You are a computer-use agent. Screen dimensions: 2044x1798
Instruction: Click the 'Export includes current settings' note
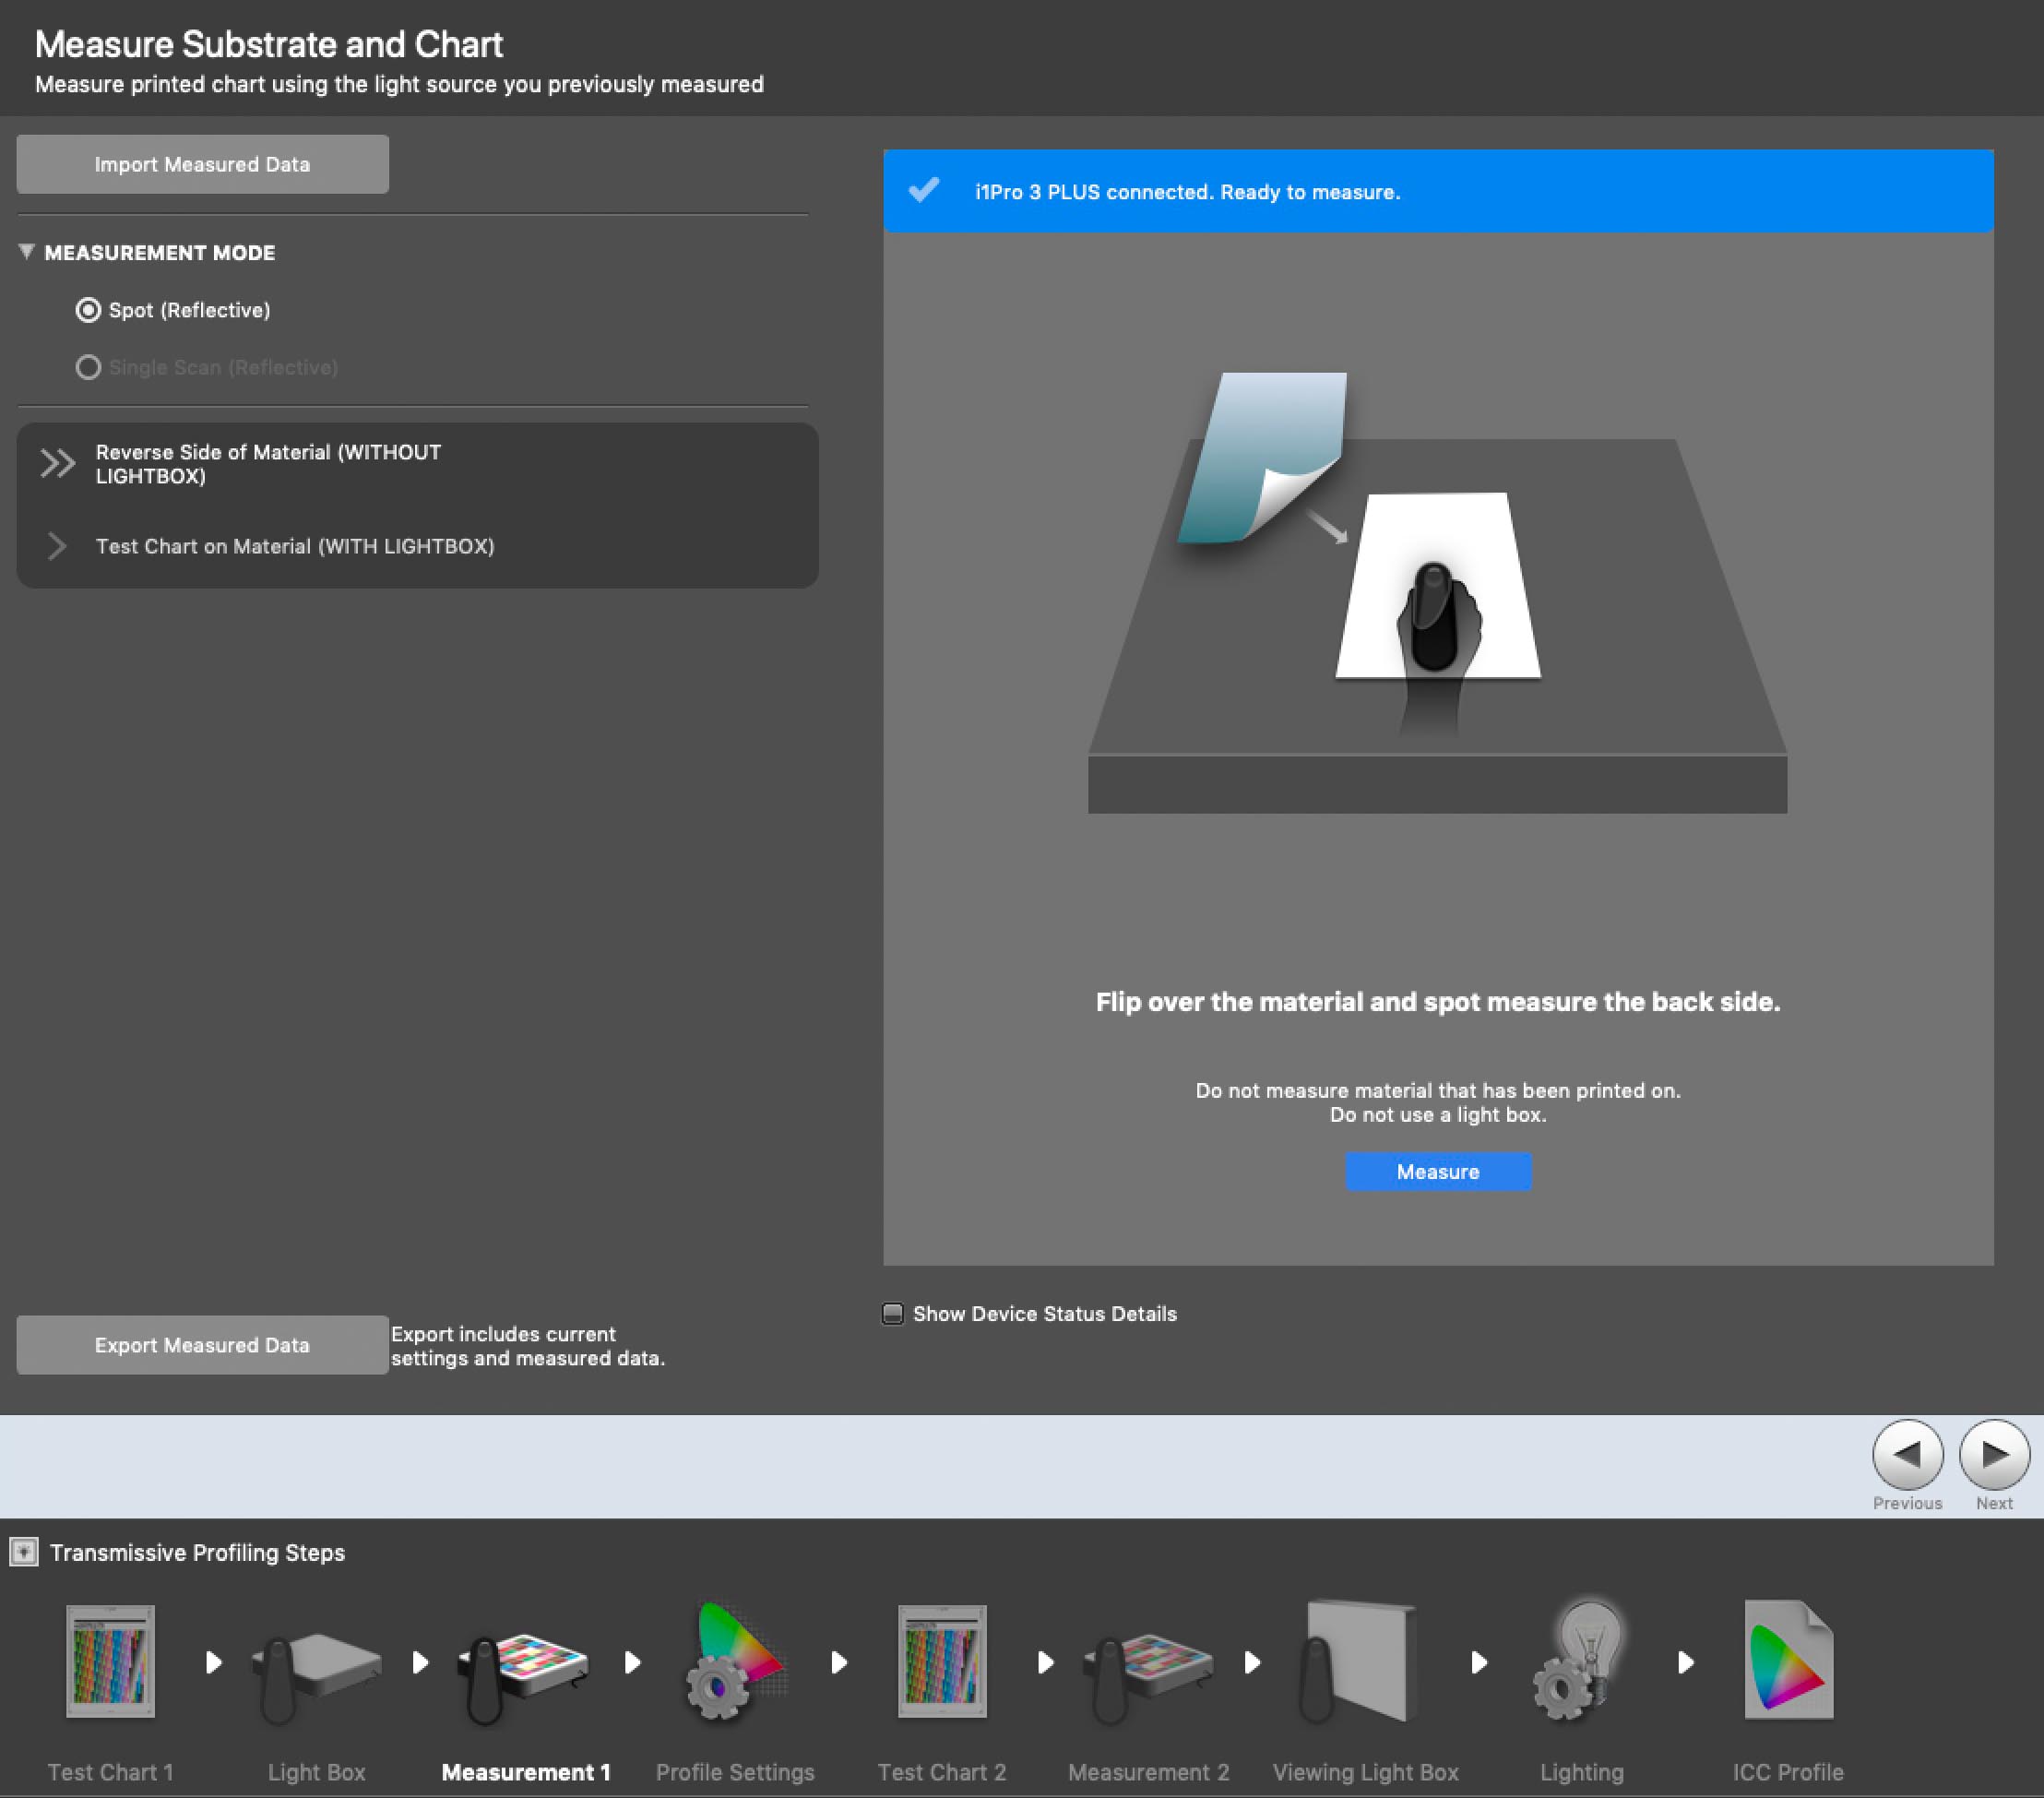[x=527, y=1346]
